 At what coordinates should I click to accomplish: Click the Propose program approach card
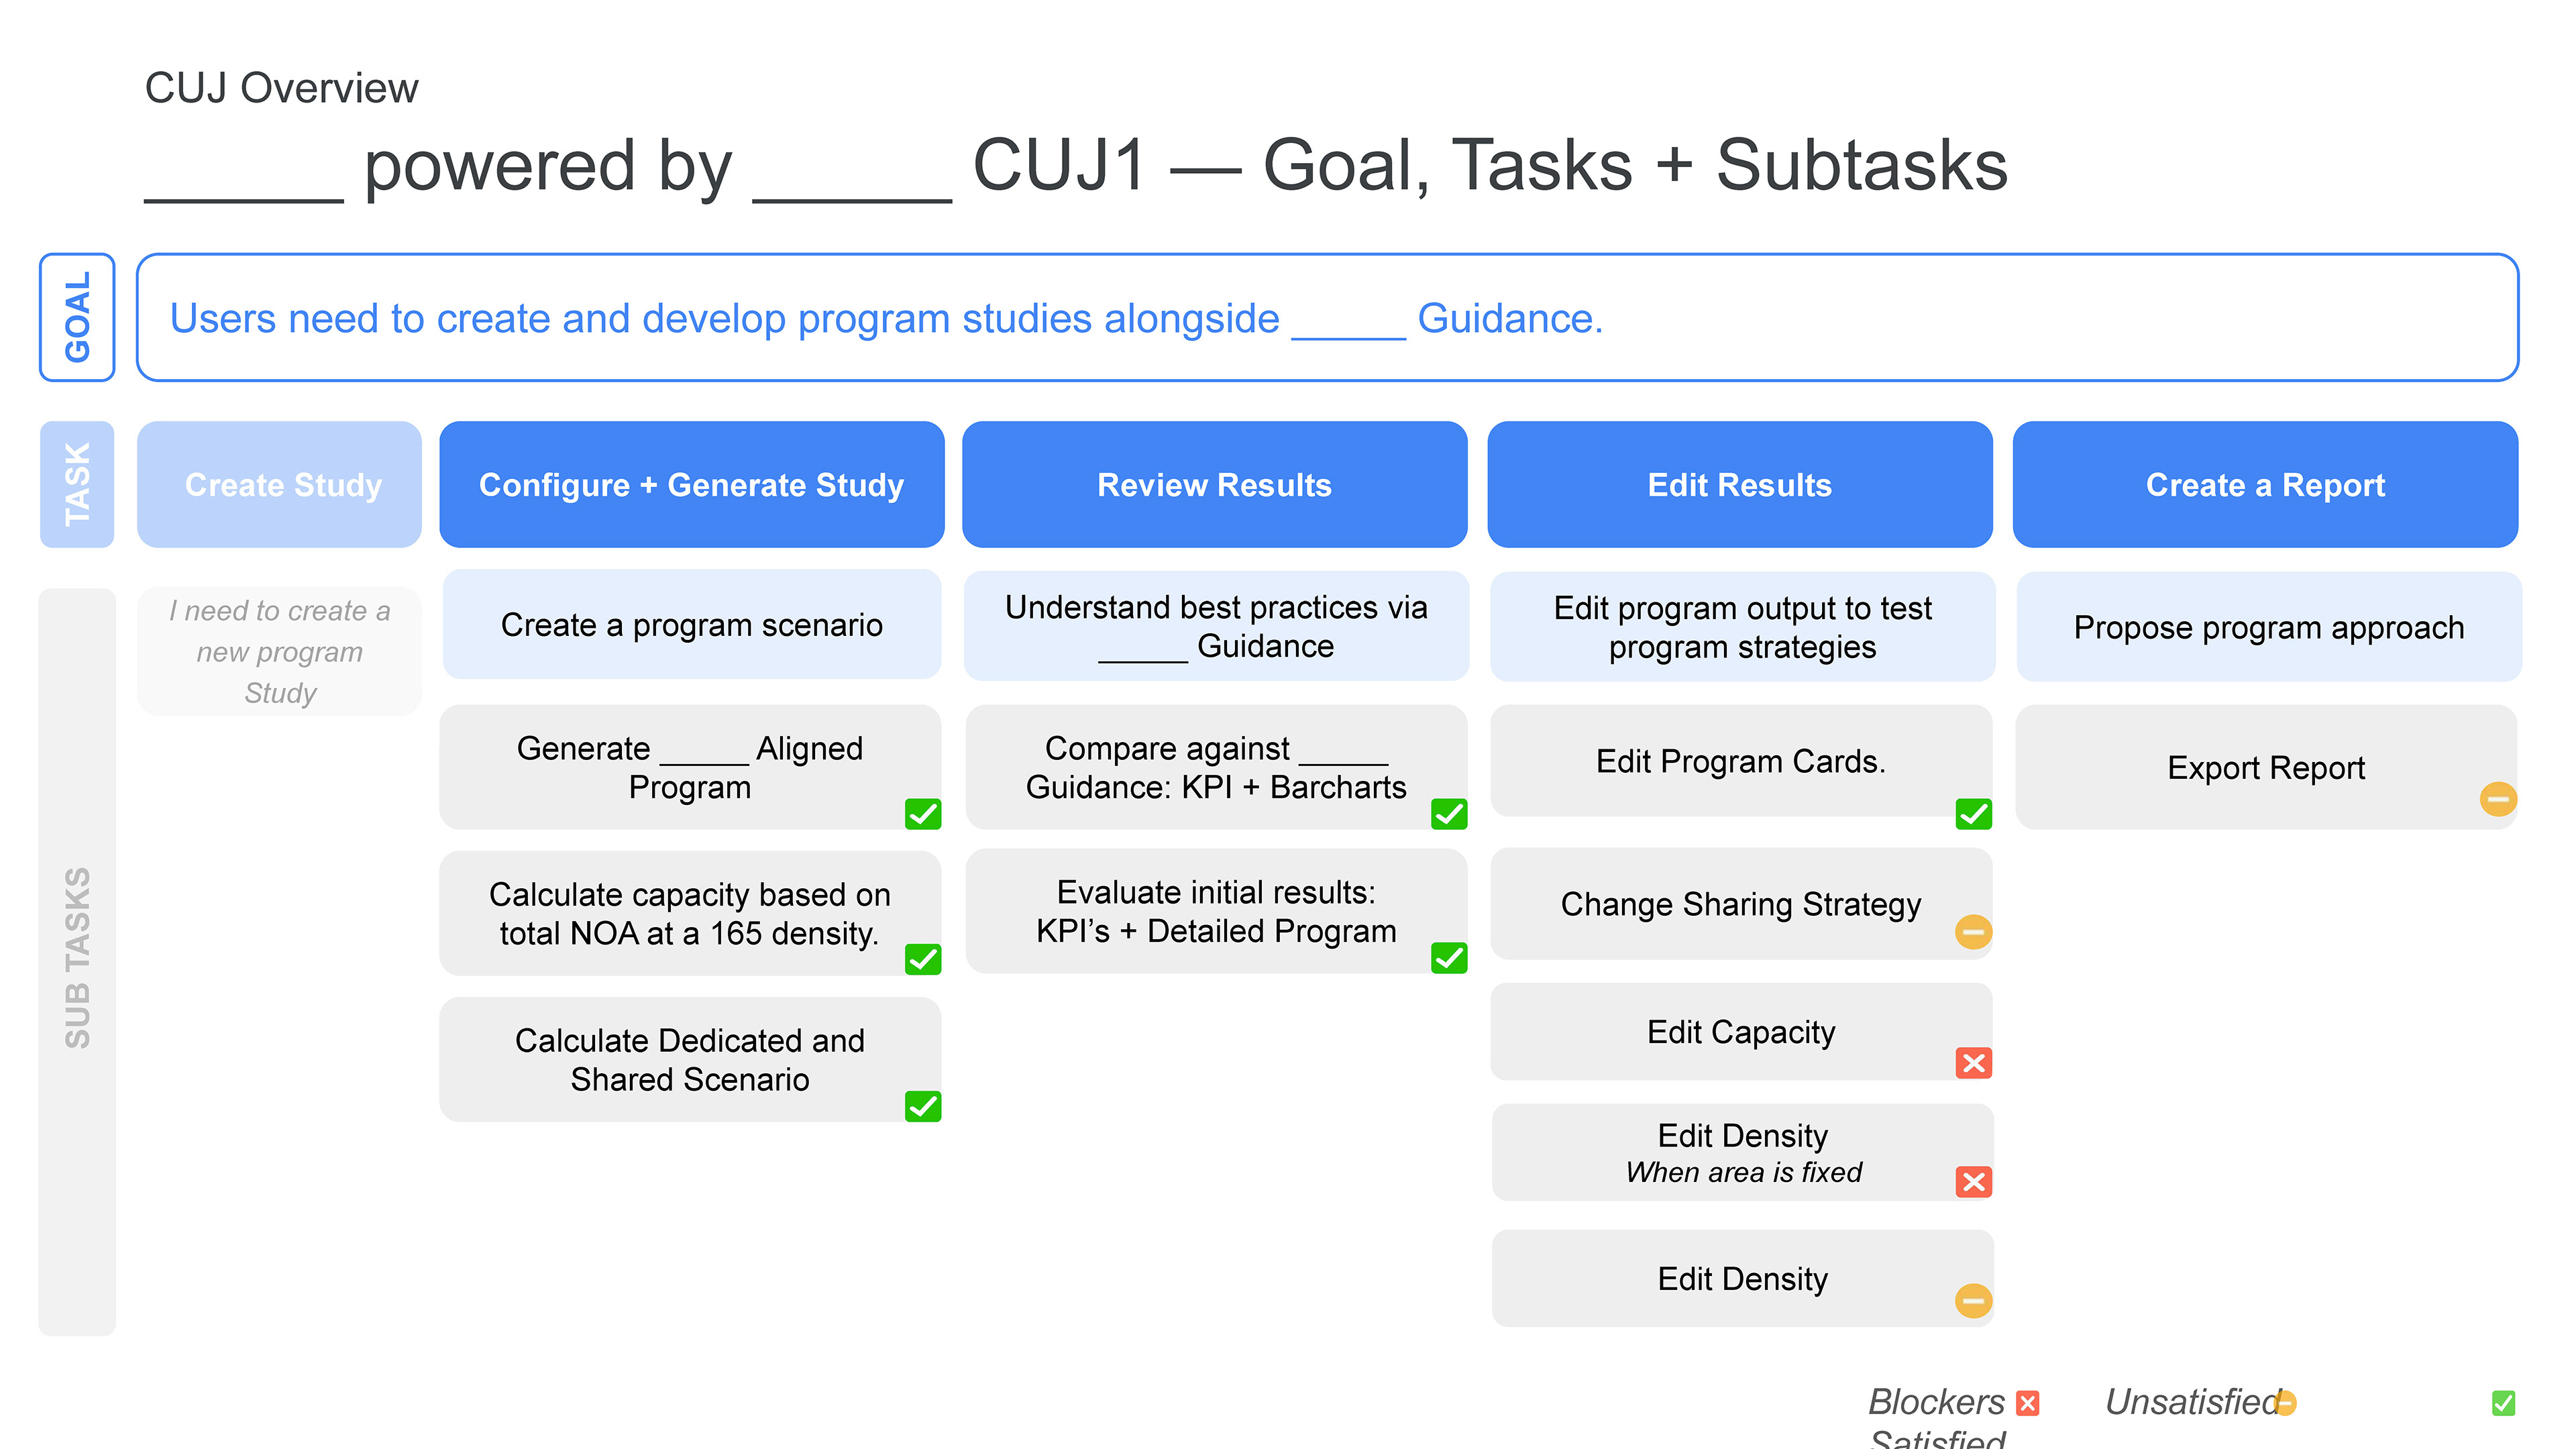pyautogui.click(x=2268, y=627)
